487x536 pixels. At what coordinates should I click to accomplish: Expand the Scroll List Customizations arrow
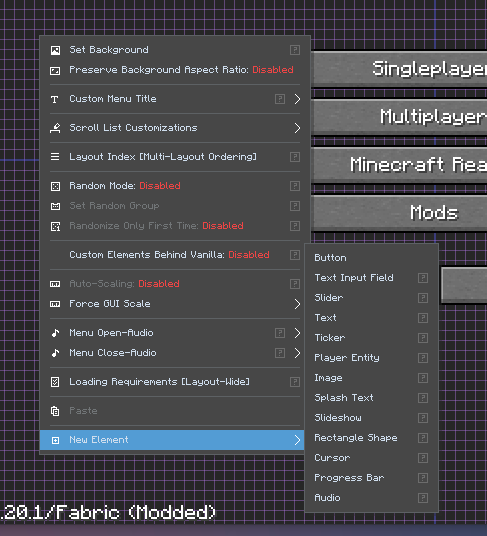[297, 128]
